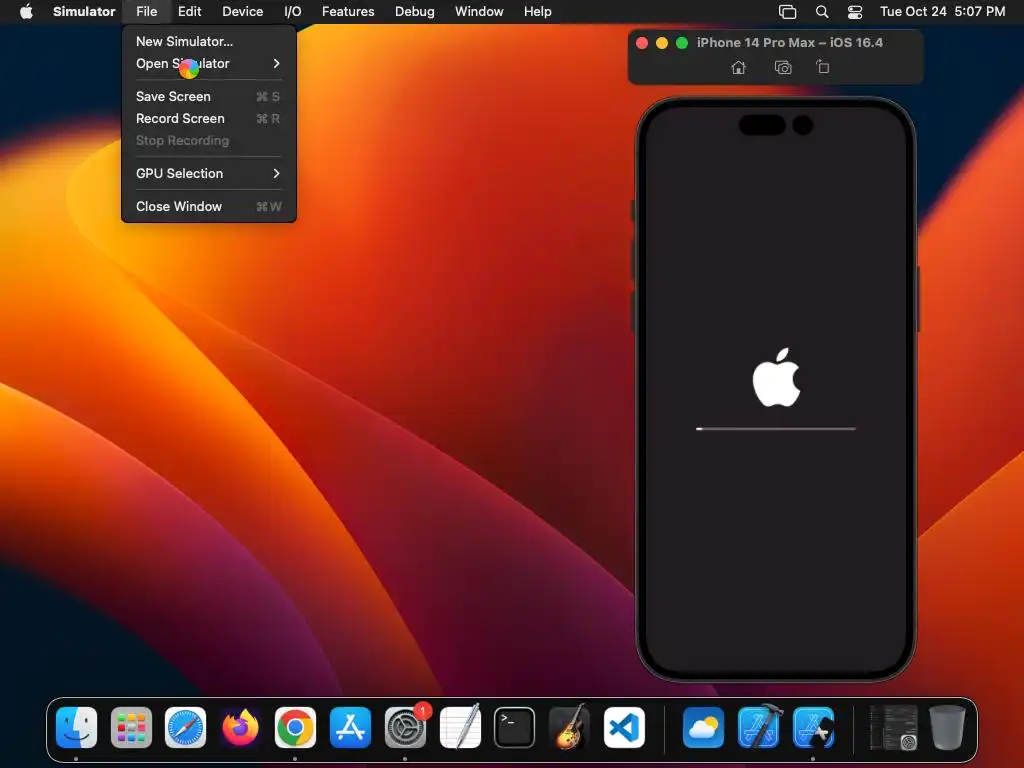Open the Apple menu logo
The image size is (1024, 768).
pyautogui.click(x=26, y=11)
